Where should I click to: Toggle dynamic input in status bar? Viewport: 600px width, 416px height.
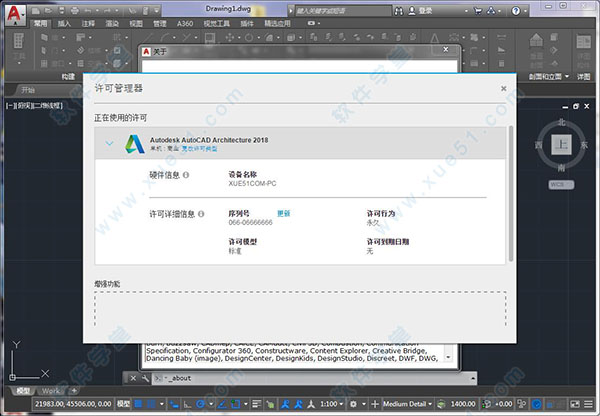click(x=174, y=404)
